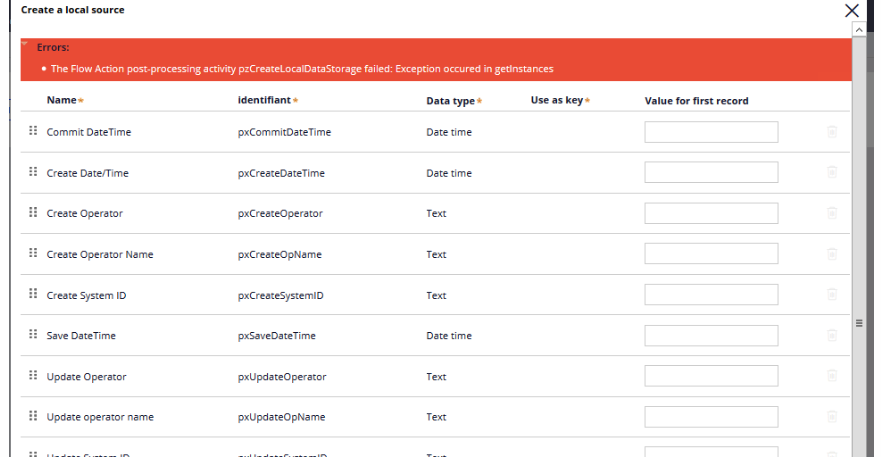Click the pxSaveDateTime identifier

coord(276,336)
